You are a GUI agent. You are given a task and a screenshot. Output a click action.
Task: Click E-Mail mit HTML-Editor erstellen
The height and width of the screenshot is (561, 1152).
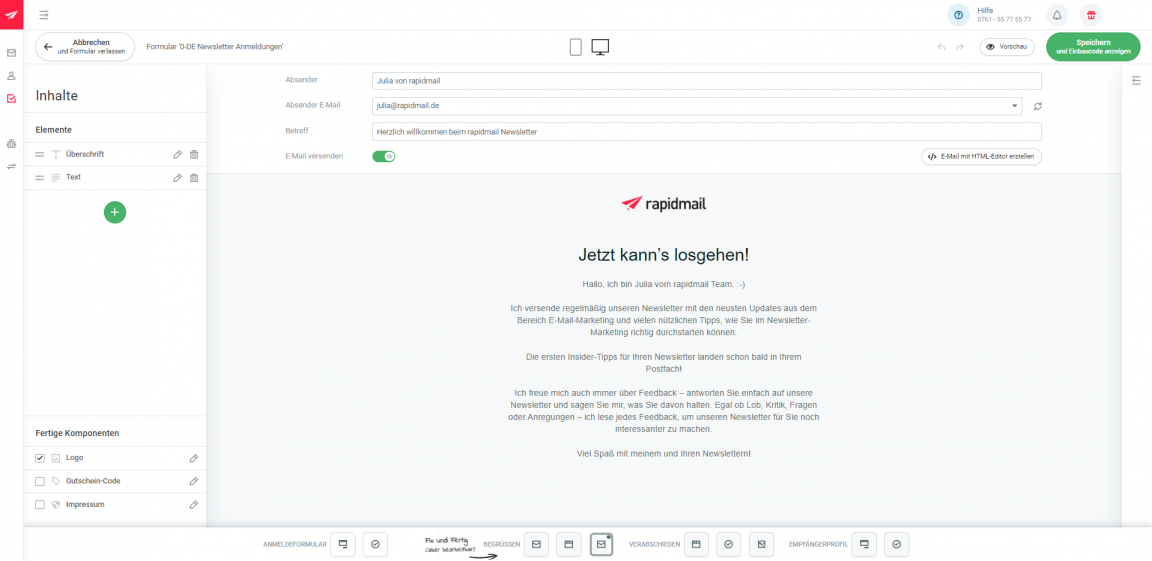tap(982, 156)
